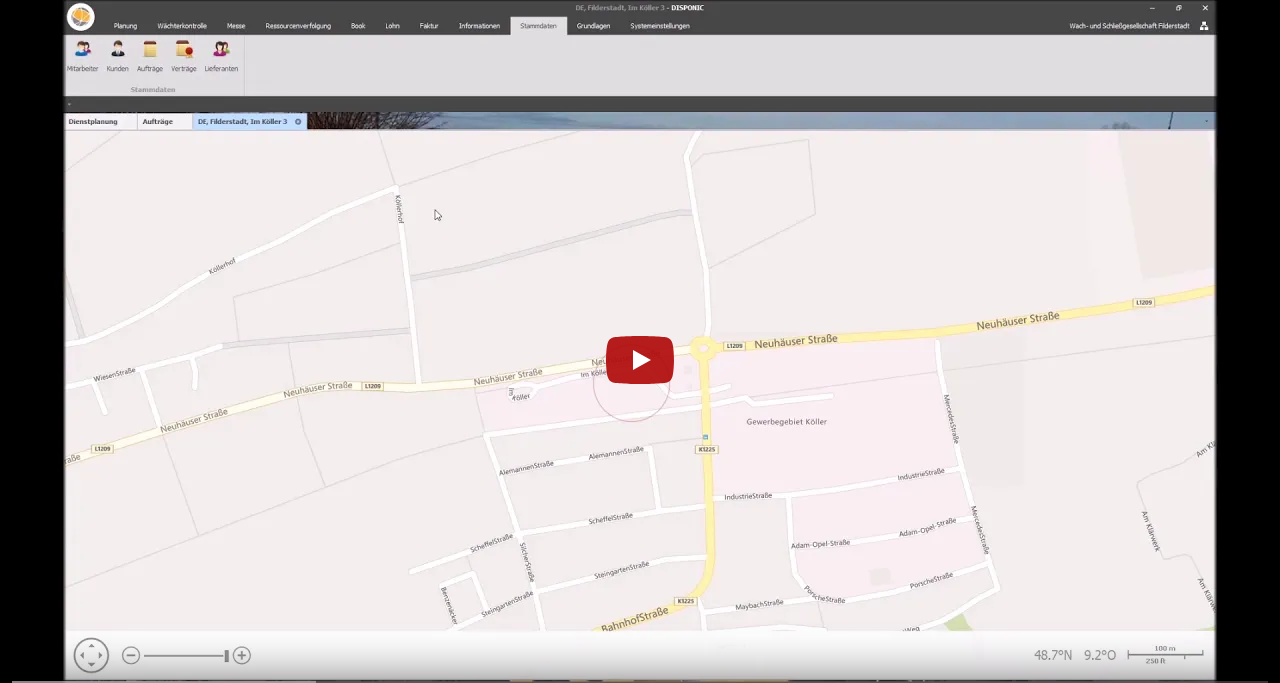The height and width of the screenshot is (683, 1280).
Task: Collapse the ribbon using the small arrow below it
Action: (69, 104)
